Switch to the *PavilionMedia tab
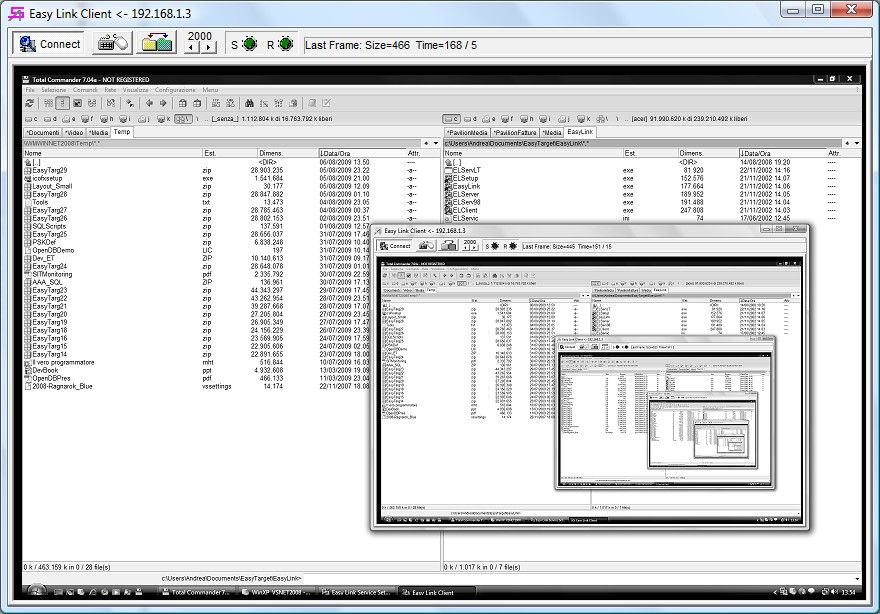The height and width of the screenshot is (614, 880). click(467, 132)
